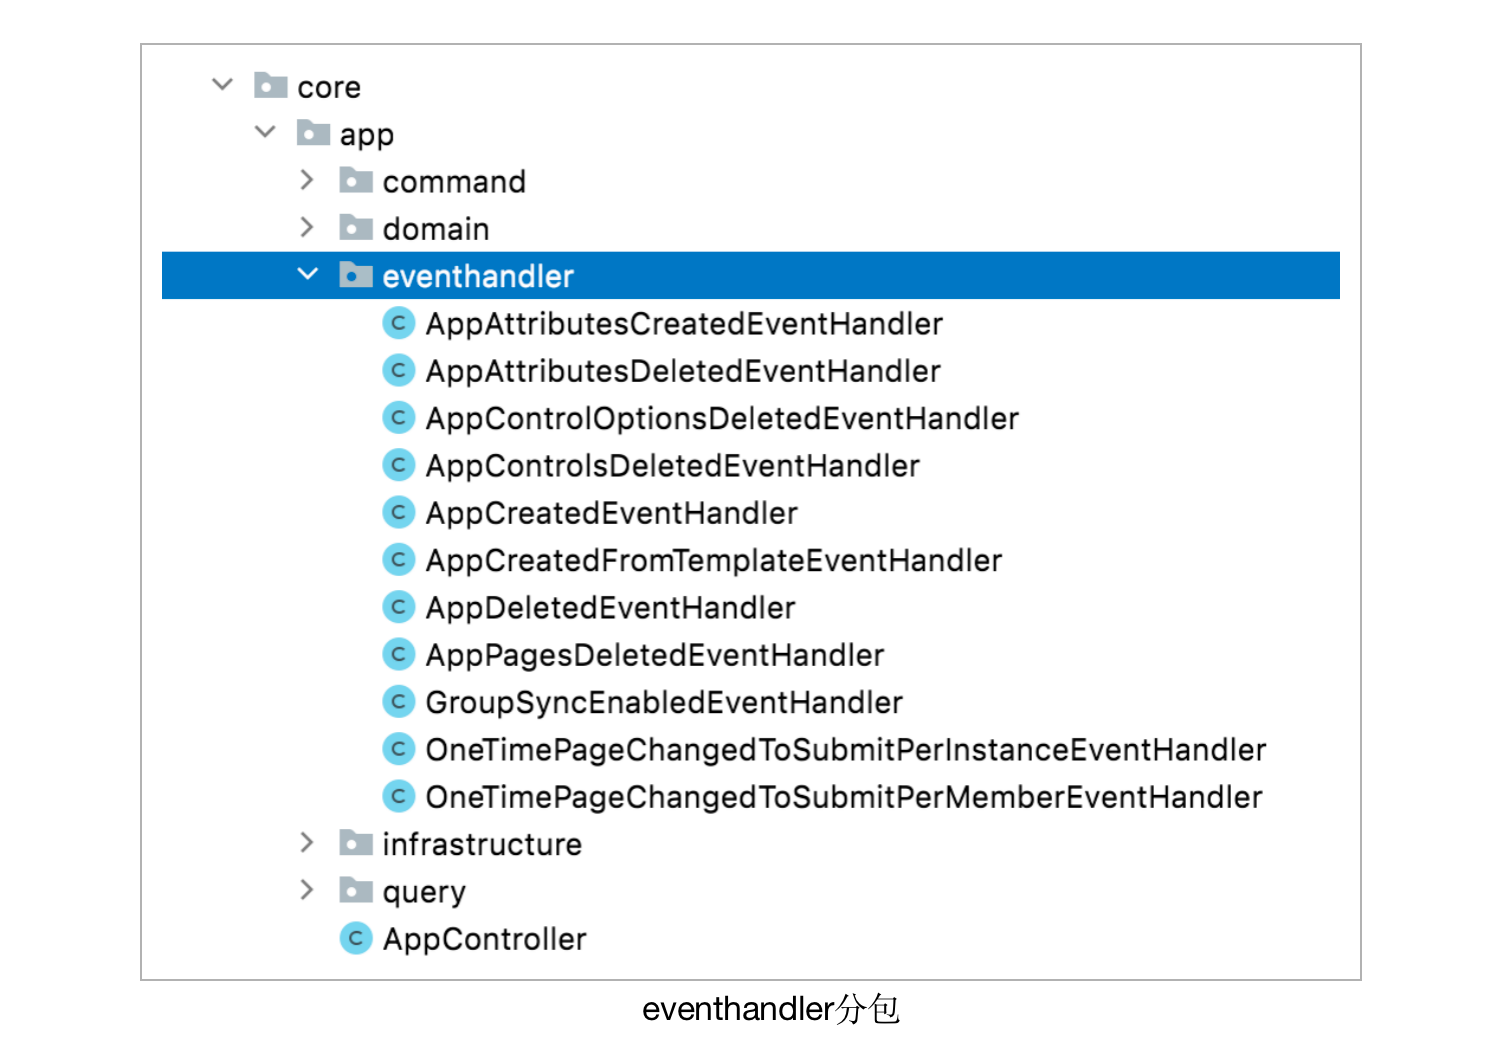Expand the command package arrow

[307, 180]
